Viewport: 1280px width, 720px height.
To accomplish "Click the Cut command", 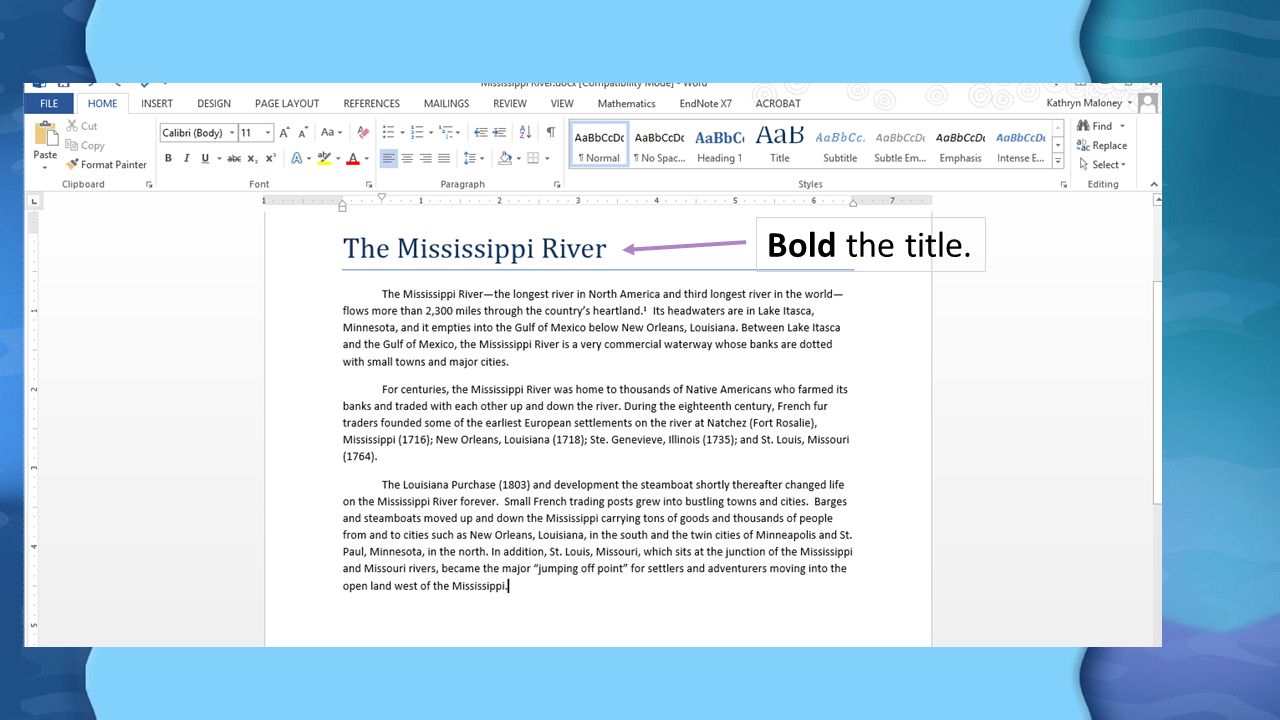I will click(x=82, y=126).
